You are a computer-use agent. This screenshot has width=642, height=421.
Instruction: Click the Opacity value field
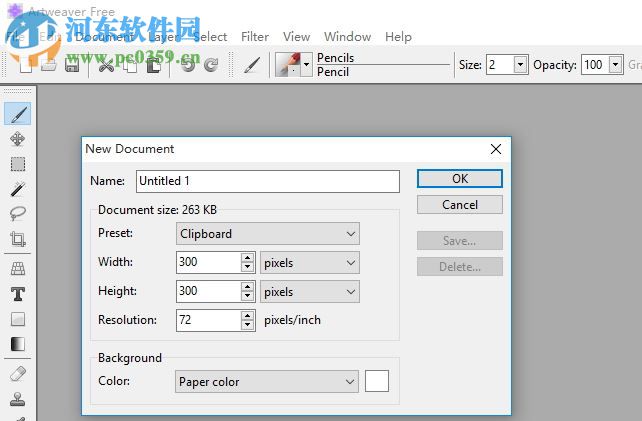[595, 64]
